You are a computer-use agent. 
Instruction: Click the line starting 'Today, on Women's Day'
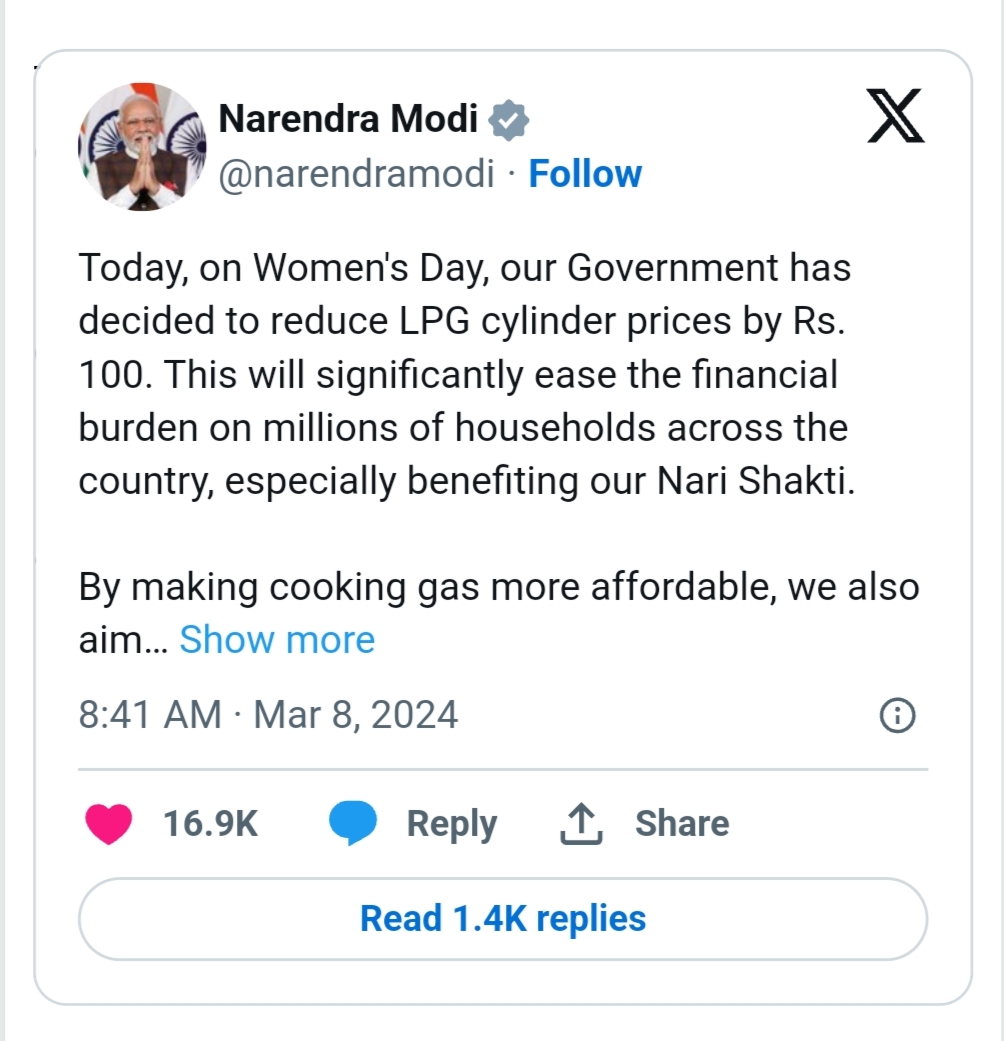coord(464,268)
